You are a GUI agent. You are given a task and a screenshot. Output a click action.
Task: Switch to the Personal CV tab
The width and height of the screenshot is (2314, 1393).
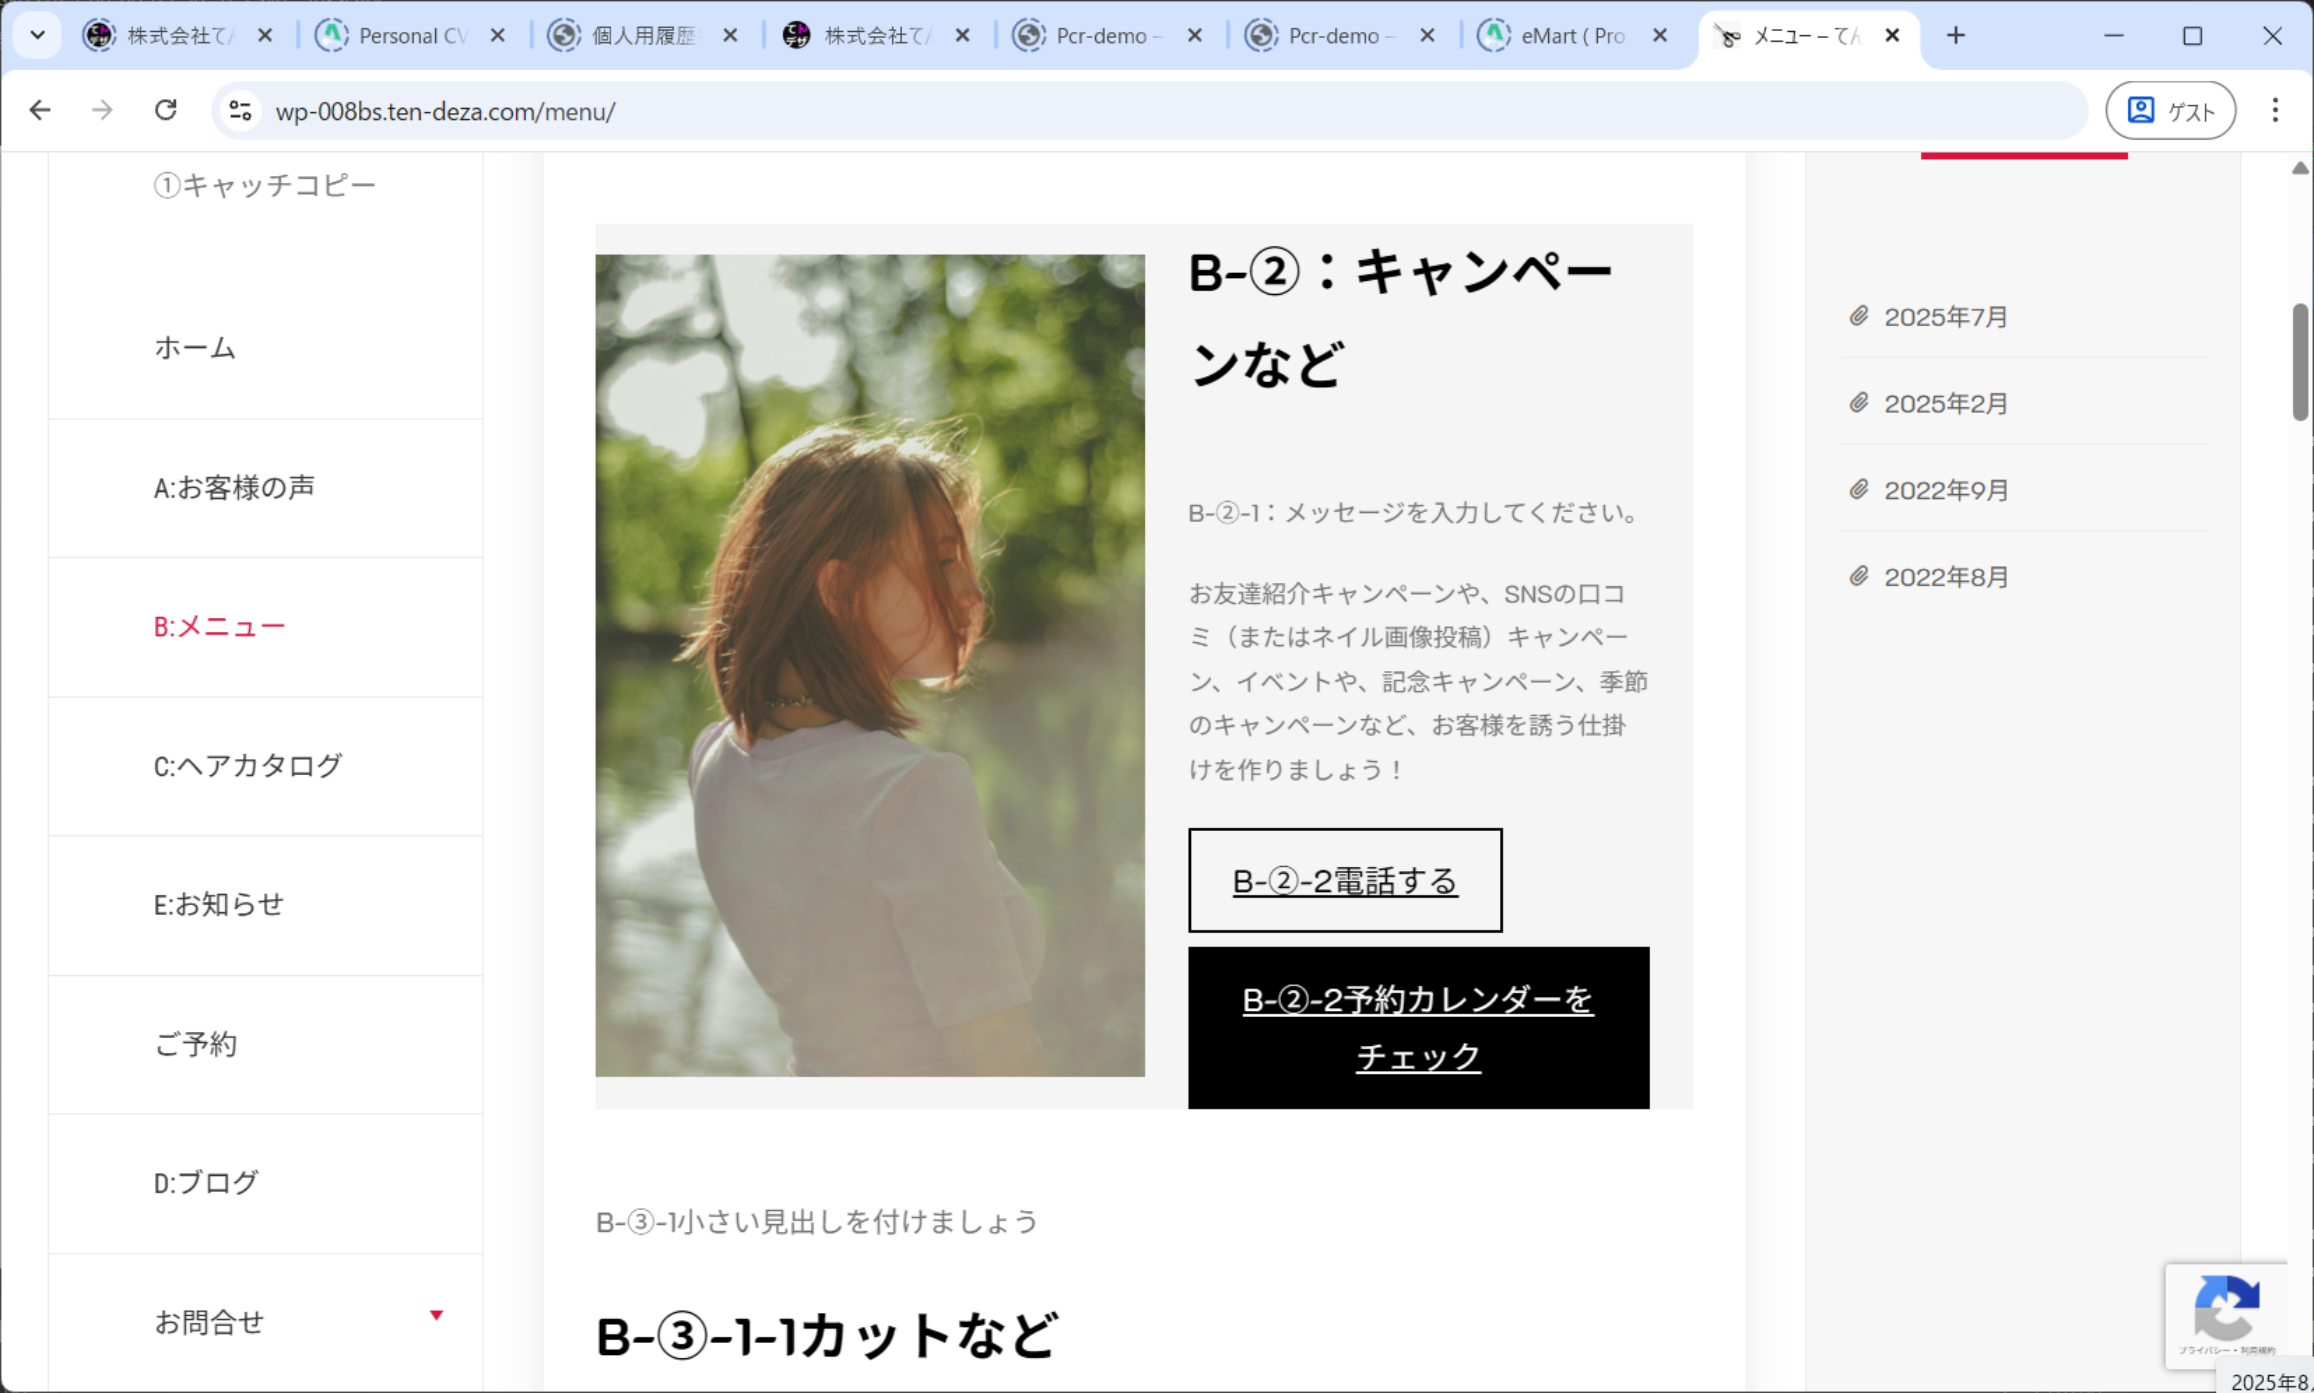[x=410, y=36]
